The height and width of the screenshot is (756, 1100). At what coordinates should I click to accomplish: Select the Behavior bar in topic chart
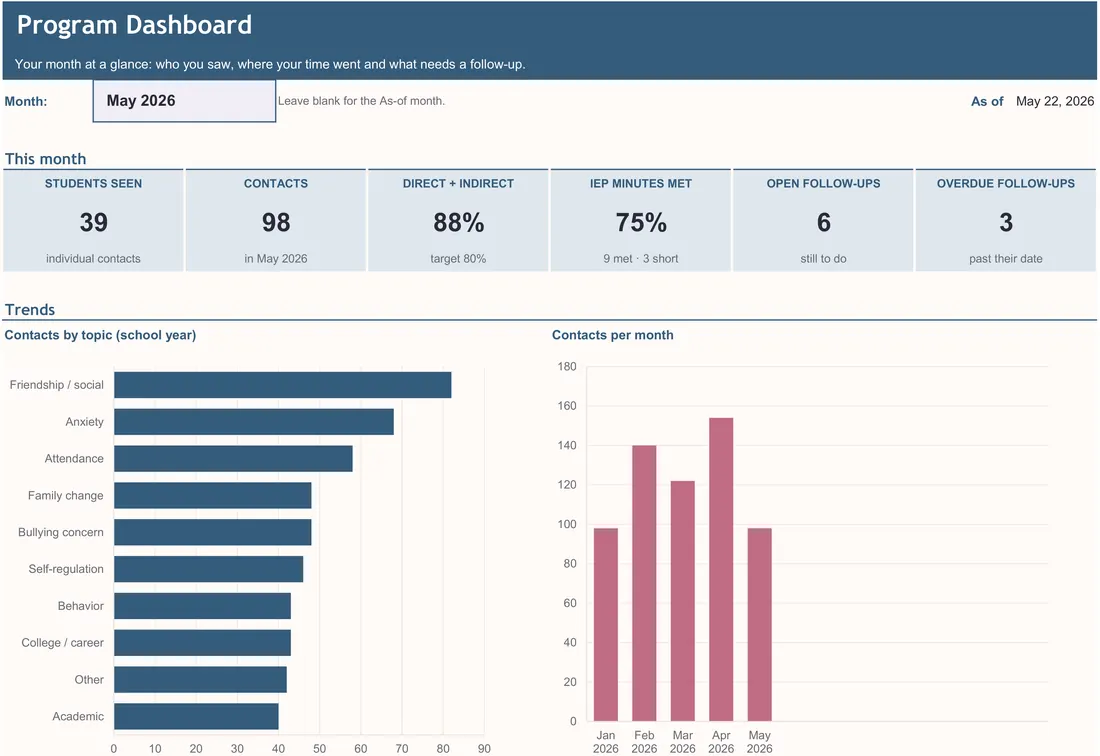(203, 606)
